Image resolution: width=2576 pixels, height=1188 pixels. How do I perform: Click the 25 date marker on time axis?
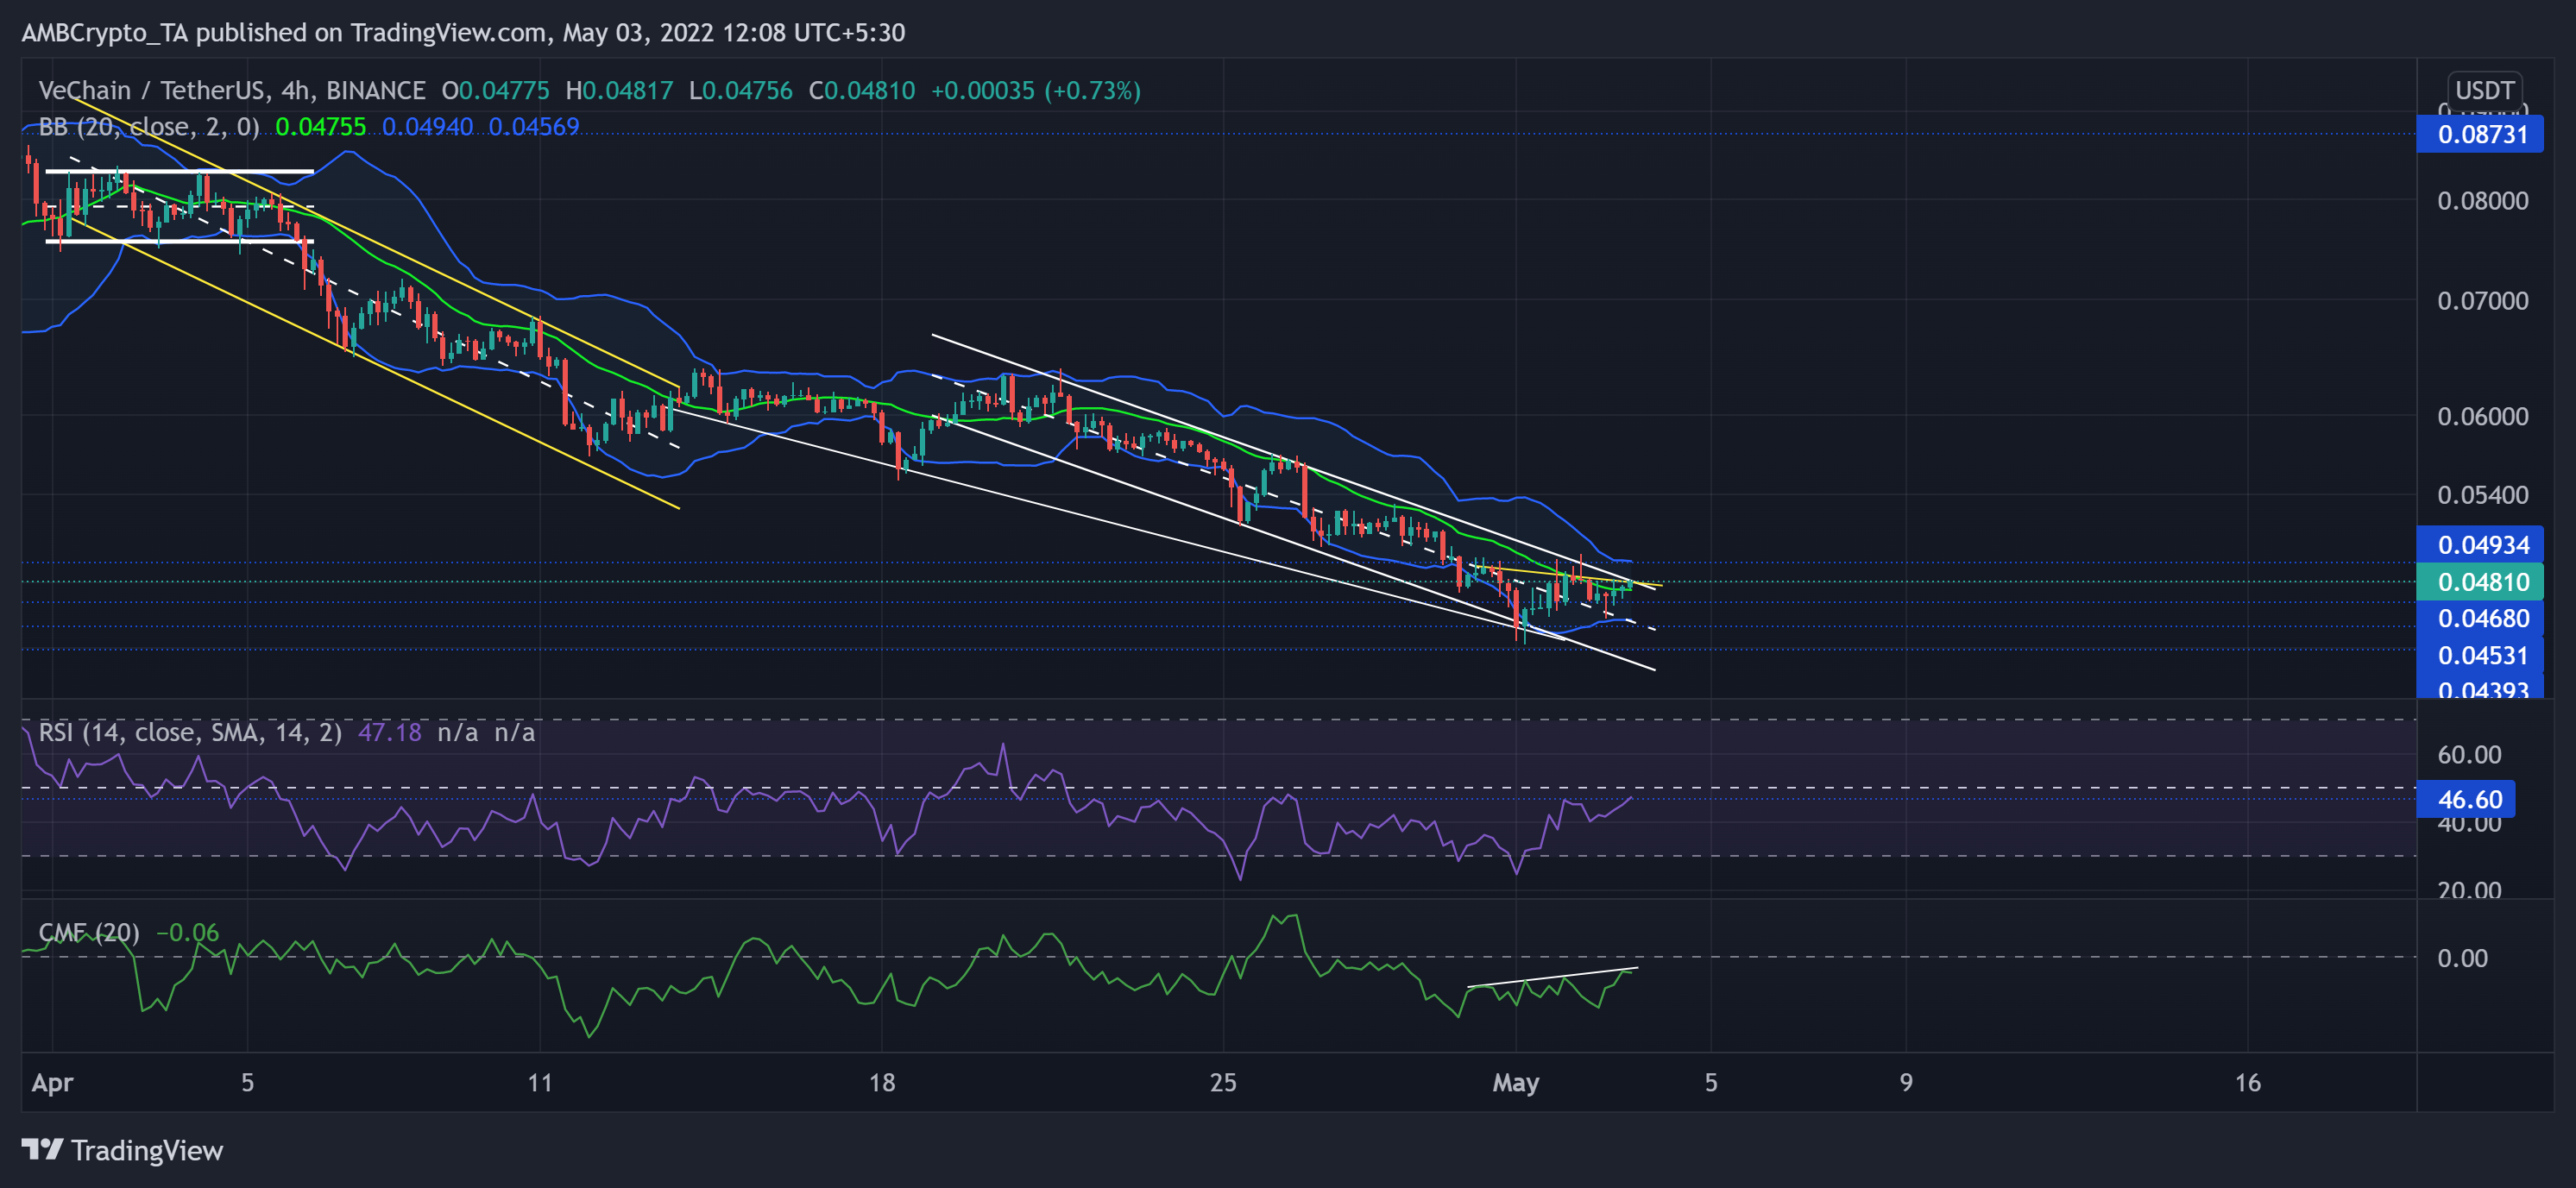(x=1222, y=1082)
